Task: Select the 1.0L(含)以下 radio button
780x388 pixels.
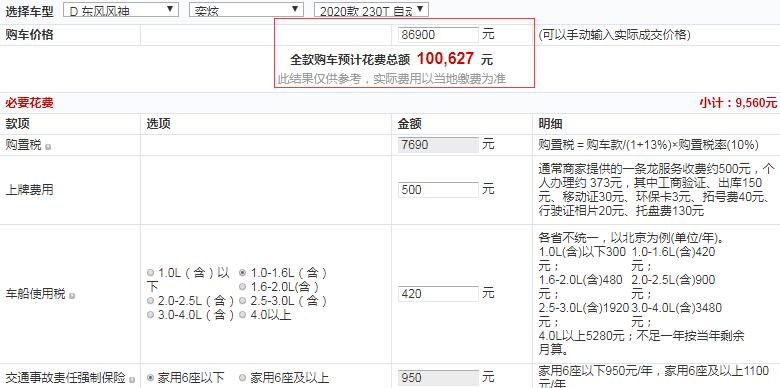Action: (151, 273)
